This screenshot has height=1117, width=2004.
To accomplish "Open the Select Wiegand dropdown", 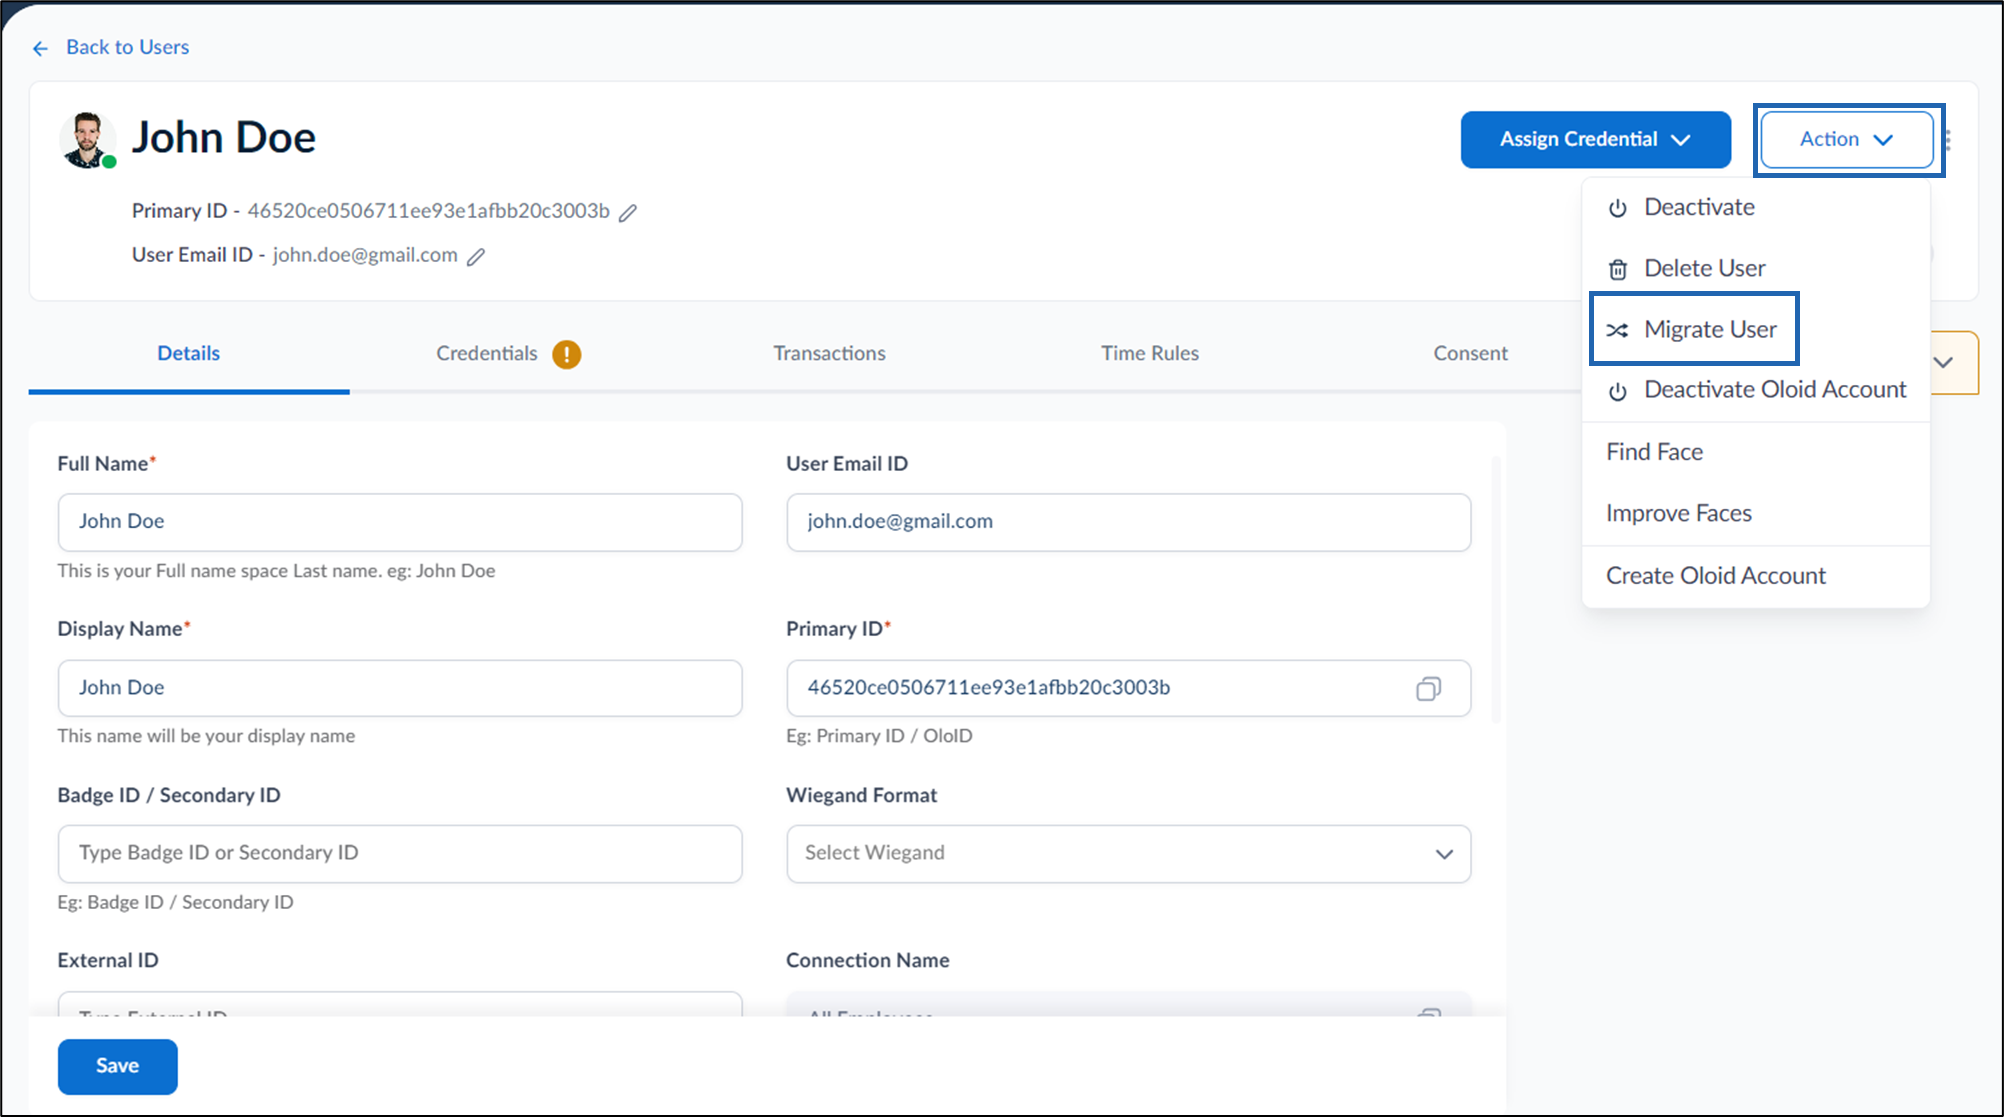I will coord(1128,853).
